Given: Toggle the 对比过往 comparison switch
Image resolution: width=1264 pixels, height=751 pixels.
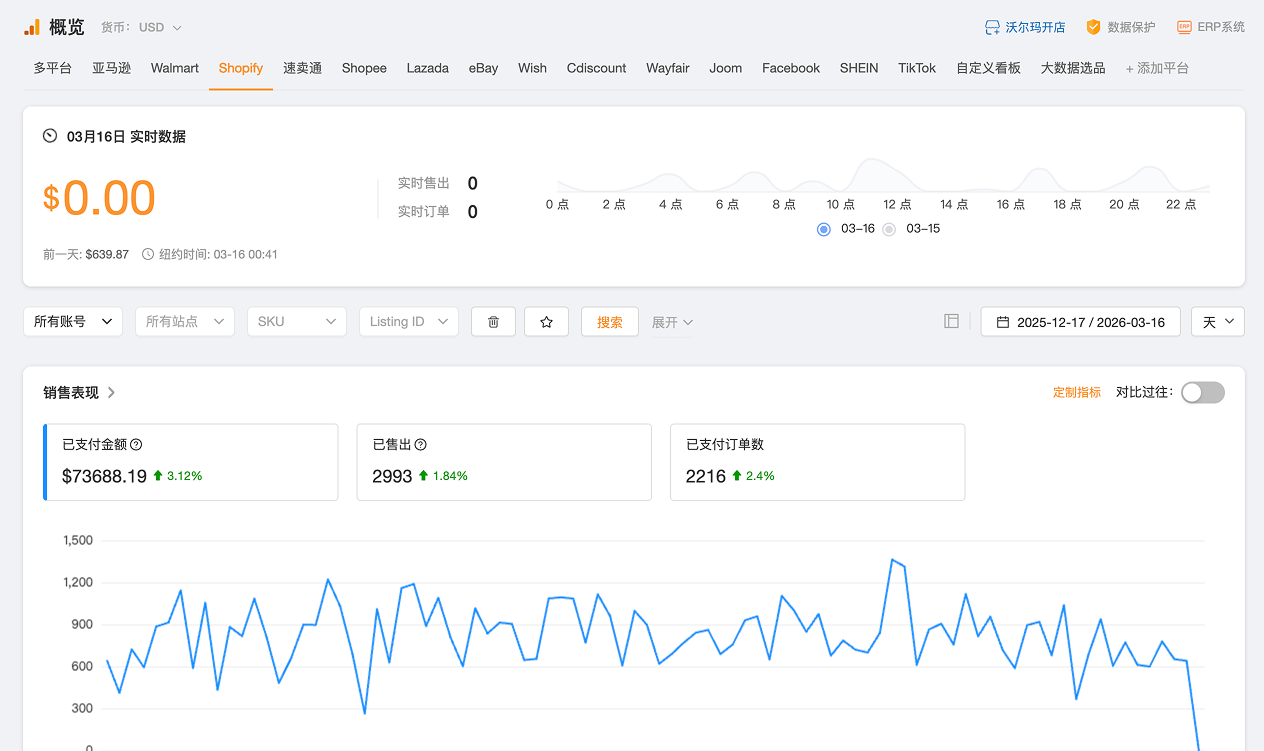Looking at the screenshot, I should pyautogui.click(x=1202, y=392).
